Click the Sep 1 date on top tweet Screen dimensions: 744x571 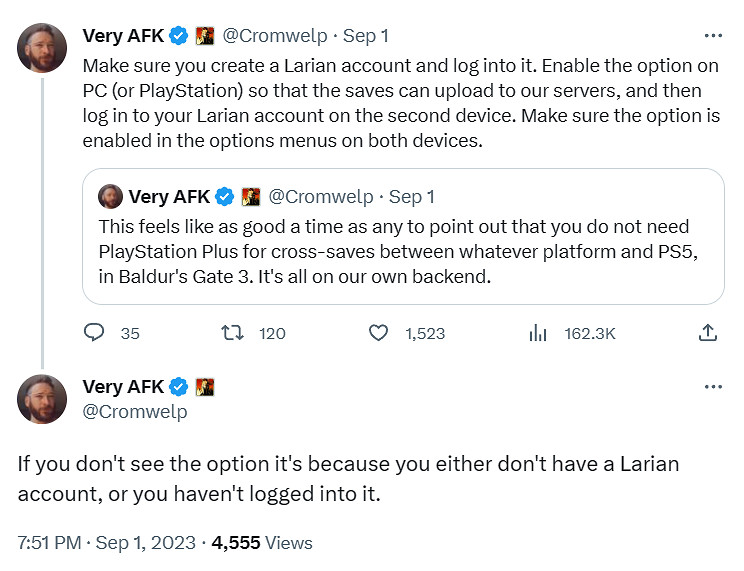pos(366,36)
